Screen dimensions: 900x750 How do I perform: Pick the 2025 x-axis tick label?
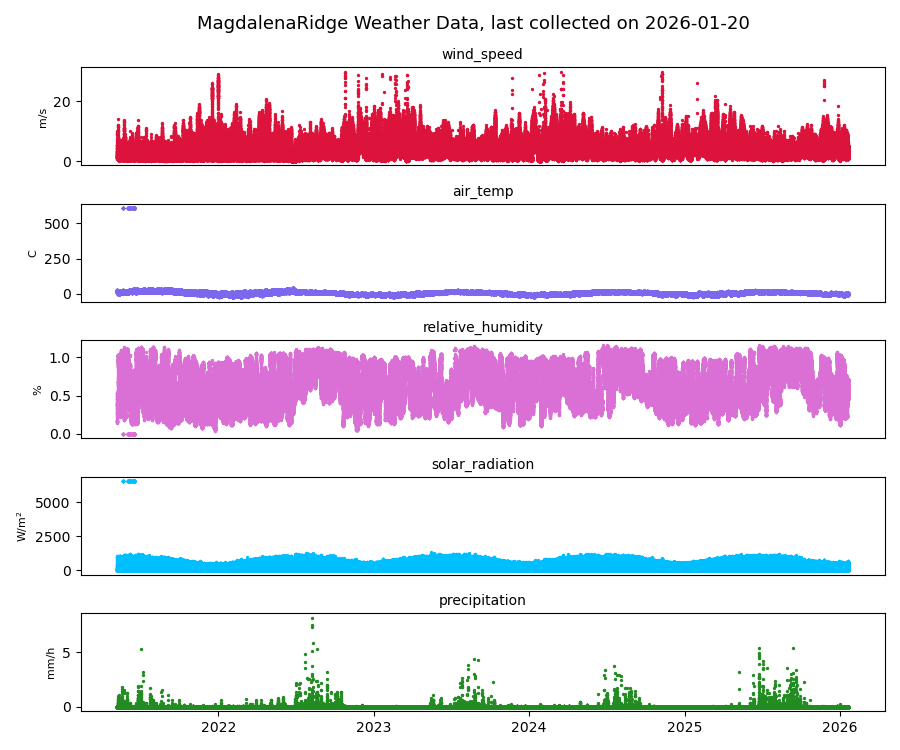pos(685,727)
